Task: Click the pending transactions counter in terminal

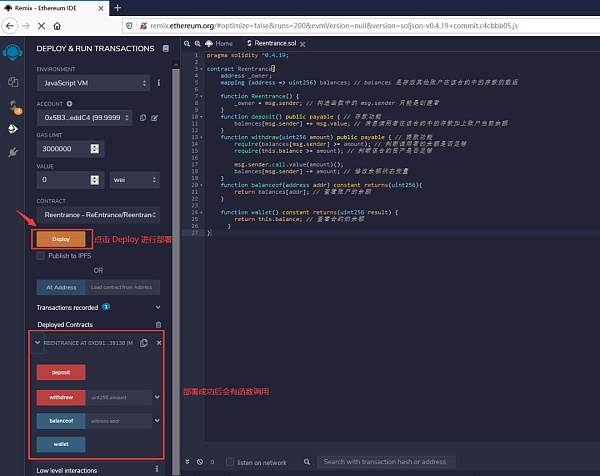Action: click(212, 462)
